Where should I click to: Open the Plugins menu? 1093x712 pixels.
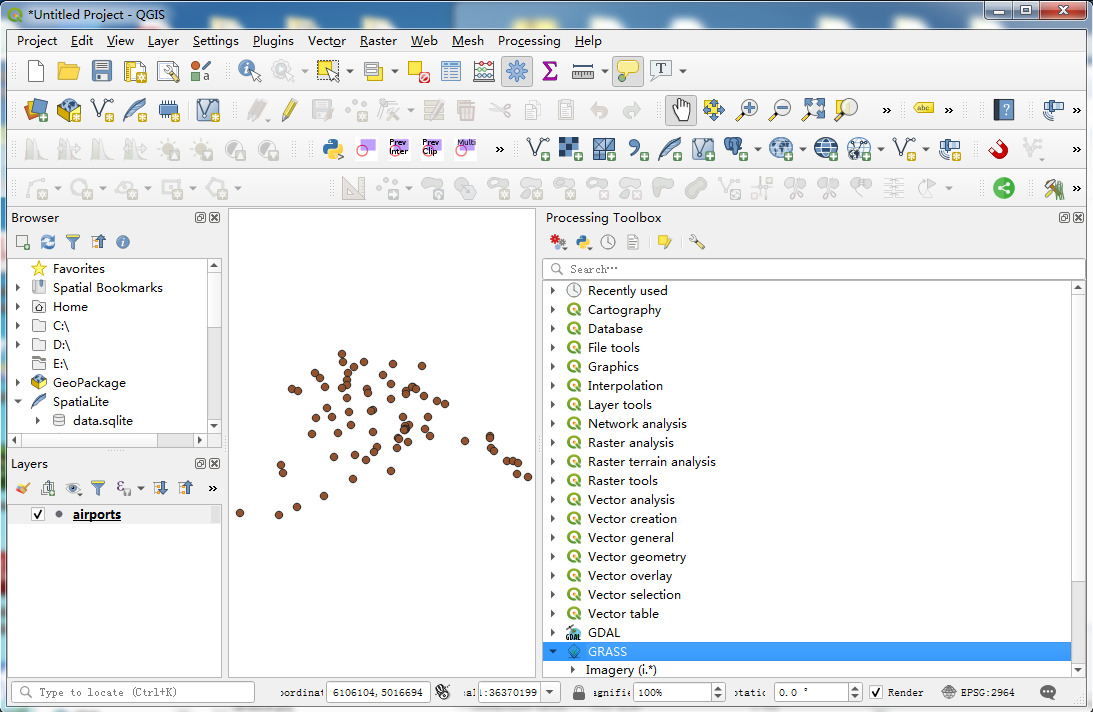tap(273, 40)
